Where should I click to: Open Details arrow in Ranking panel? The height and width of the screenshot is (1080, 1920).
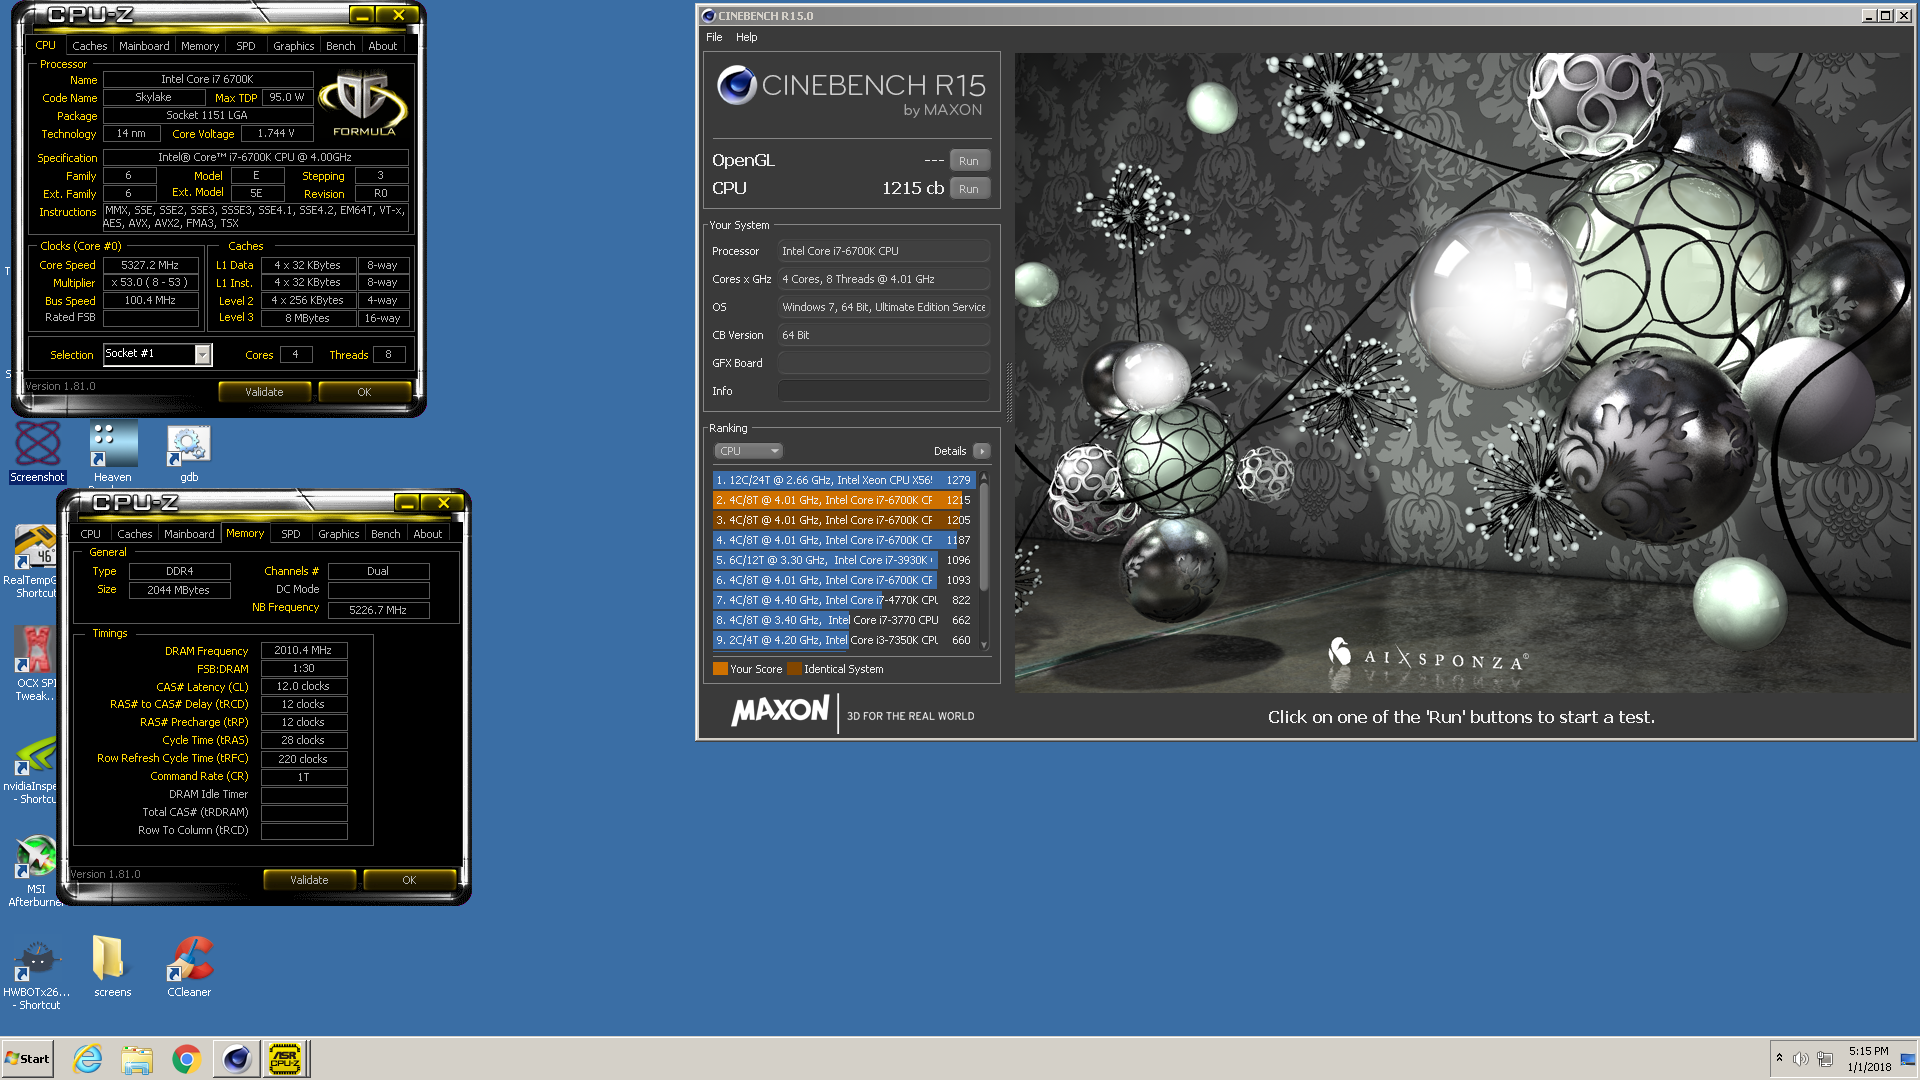tap(982, 451)
